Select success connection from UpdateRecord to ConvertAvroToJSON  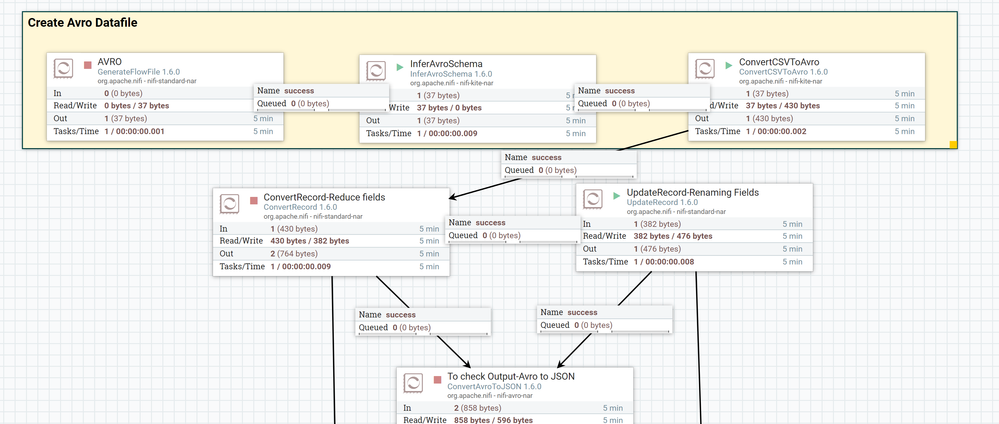coord(605,319)
